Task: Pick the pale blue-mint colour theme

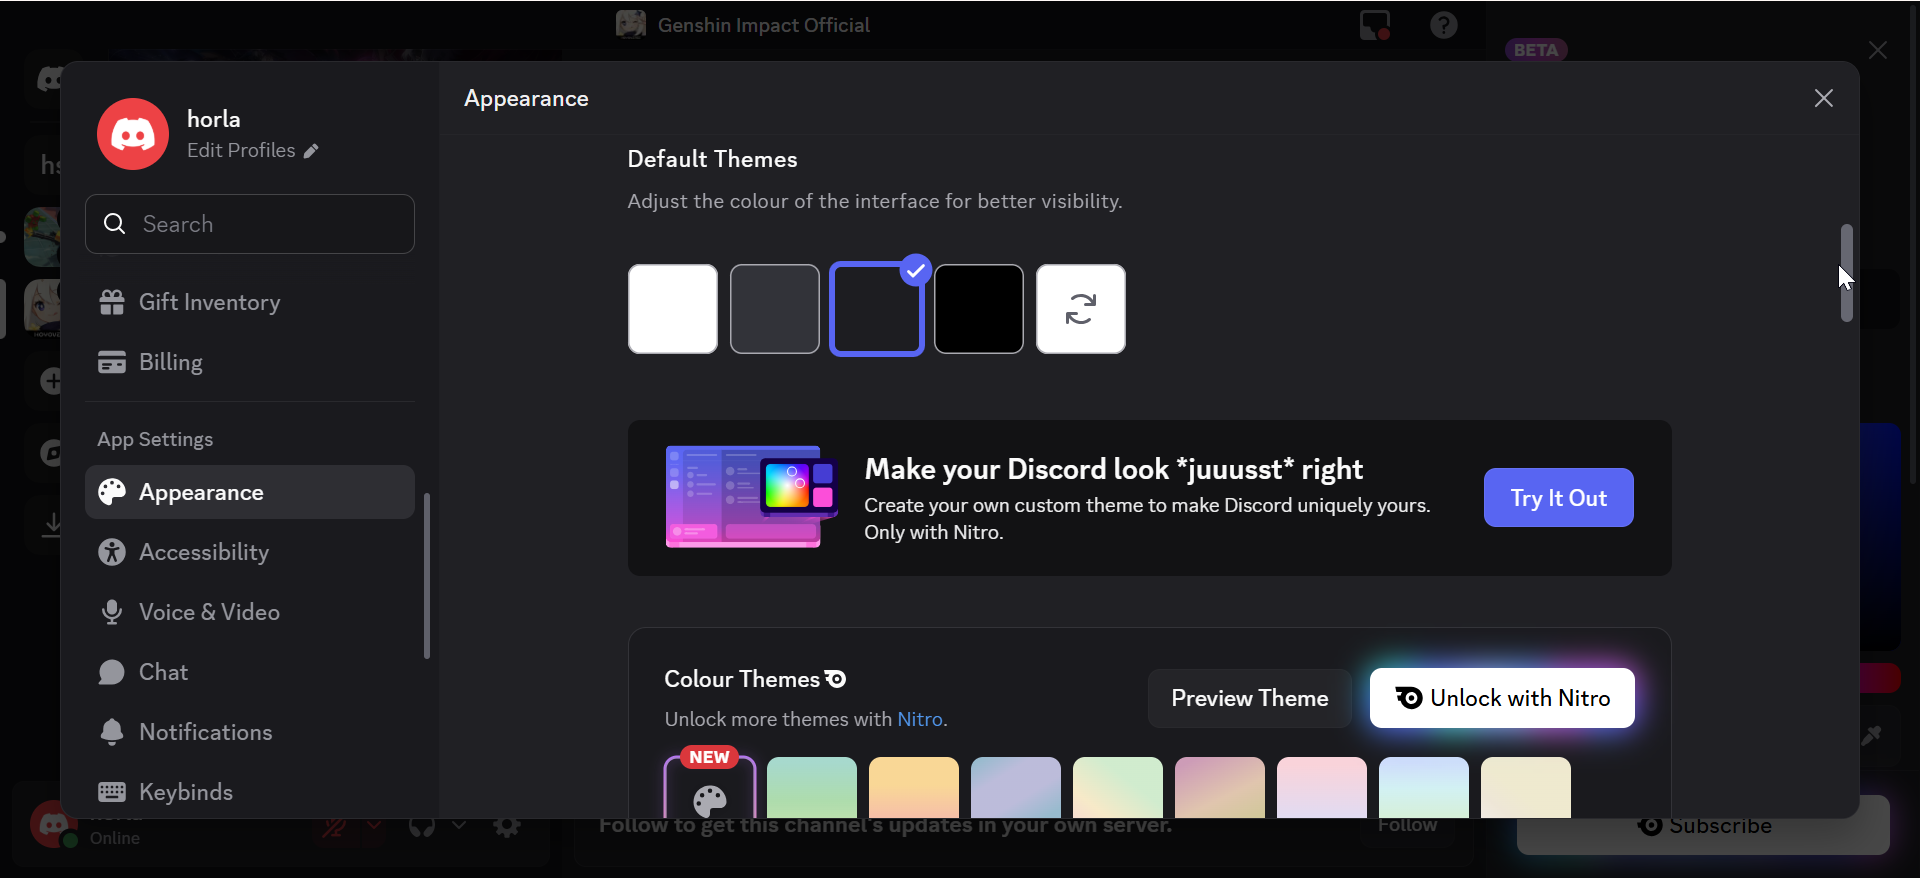Action: point(1424,788)
